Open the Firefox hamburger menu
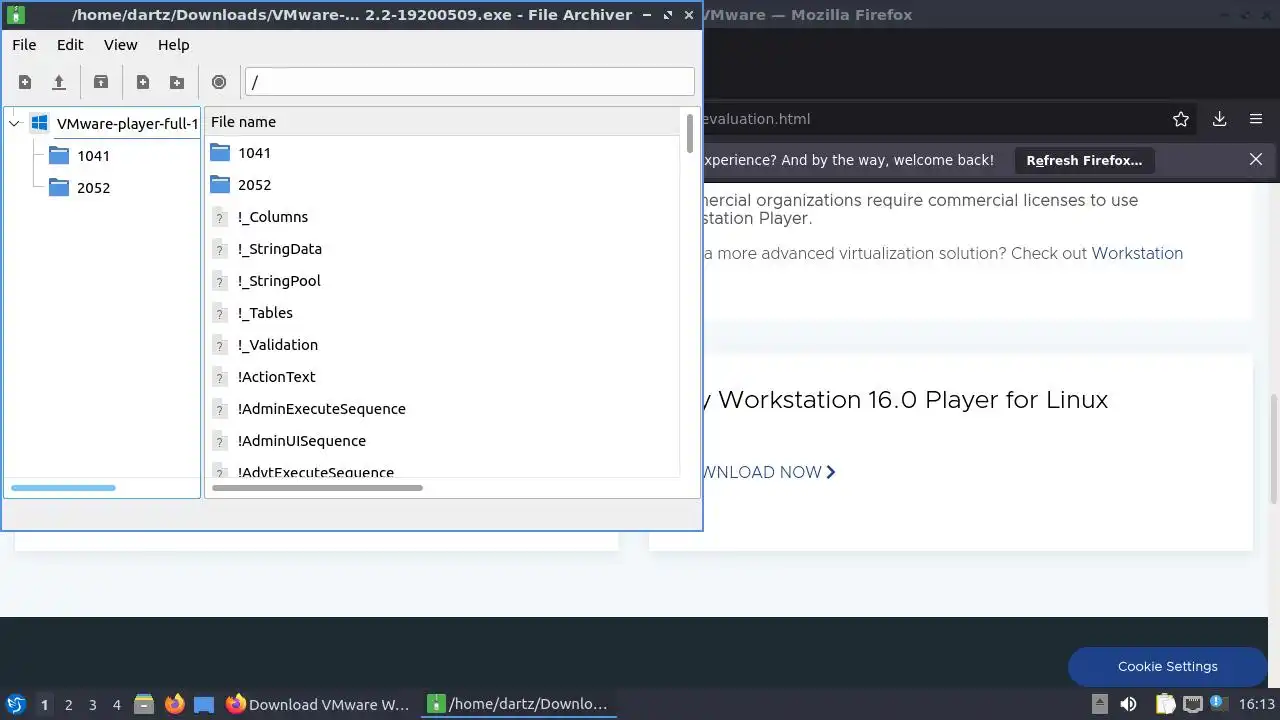1280x720 pixels. pos(1256,119)
